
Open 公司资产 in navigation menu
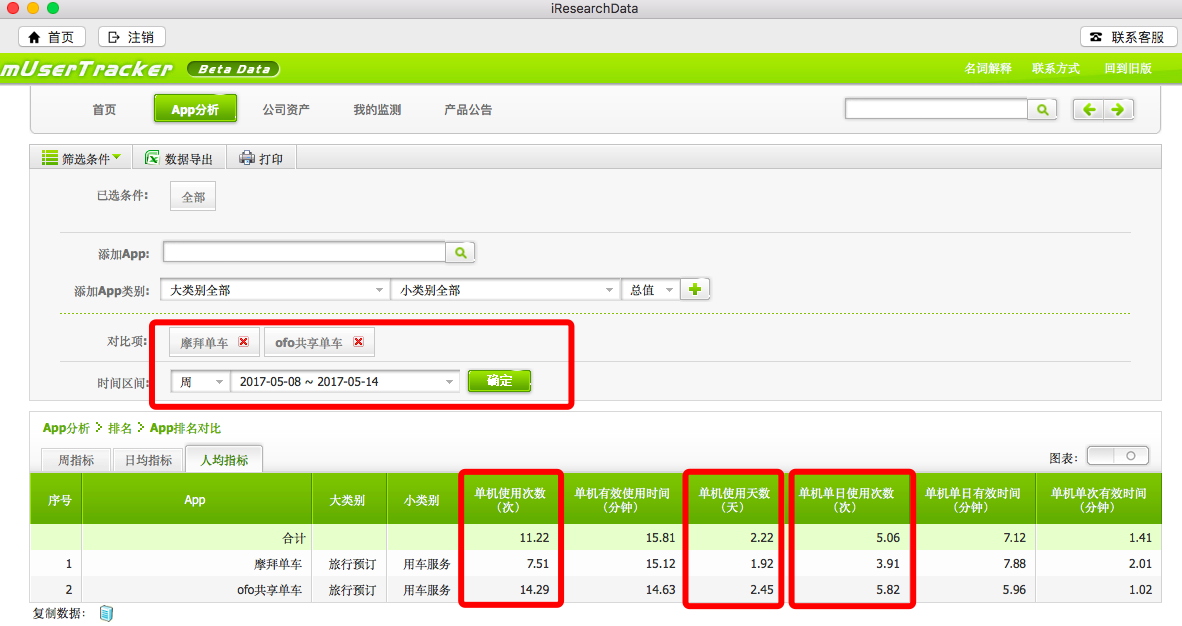coord(286,110)
